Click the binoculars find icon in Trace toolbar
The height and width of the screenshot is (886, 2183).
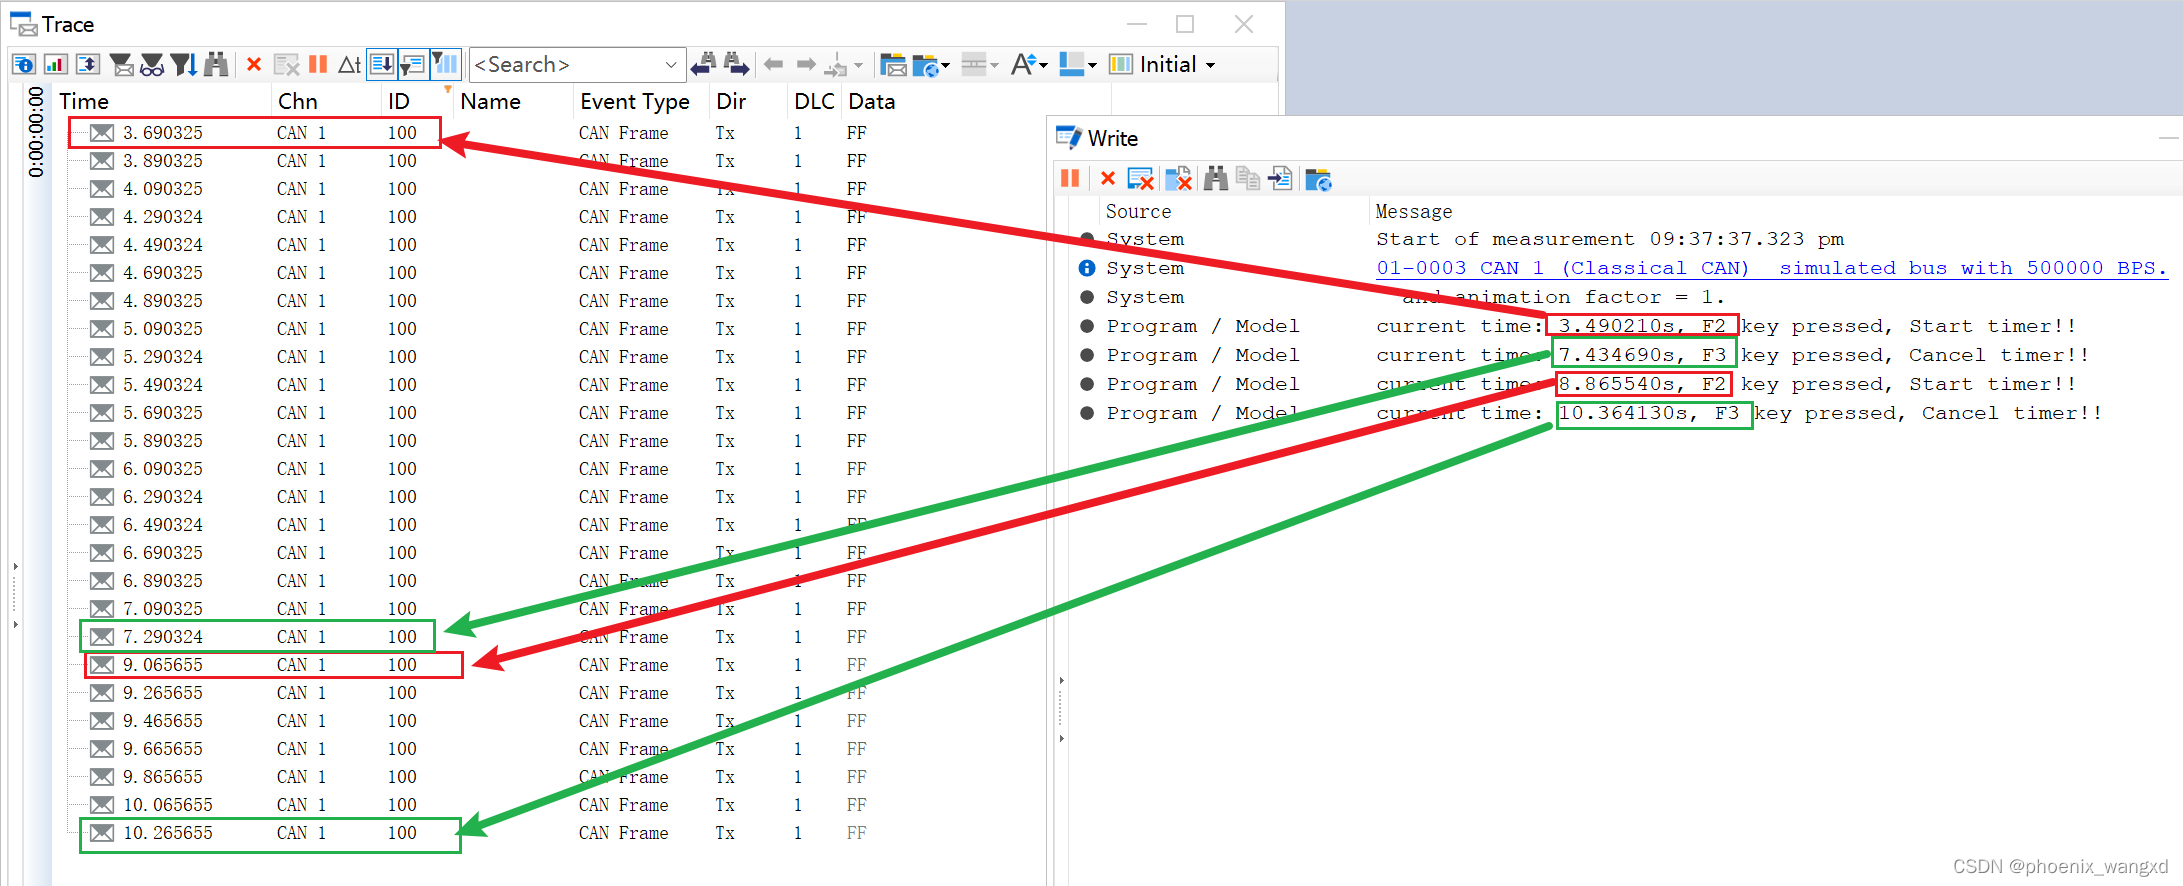point(216,65)
